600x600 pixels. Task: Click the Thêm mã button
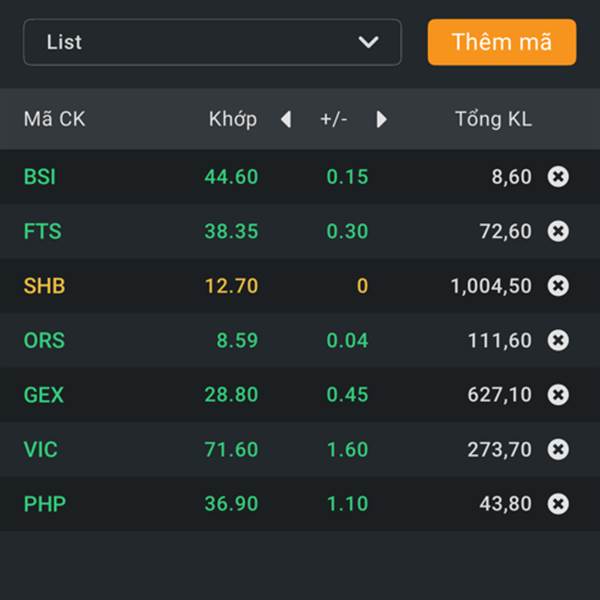502,42
